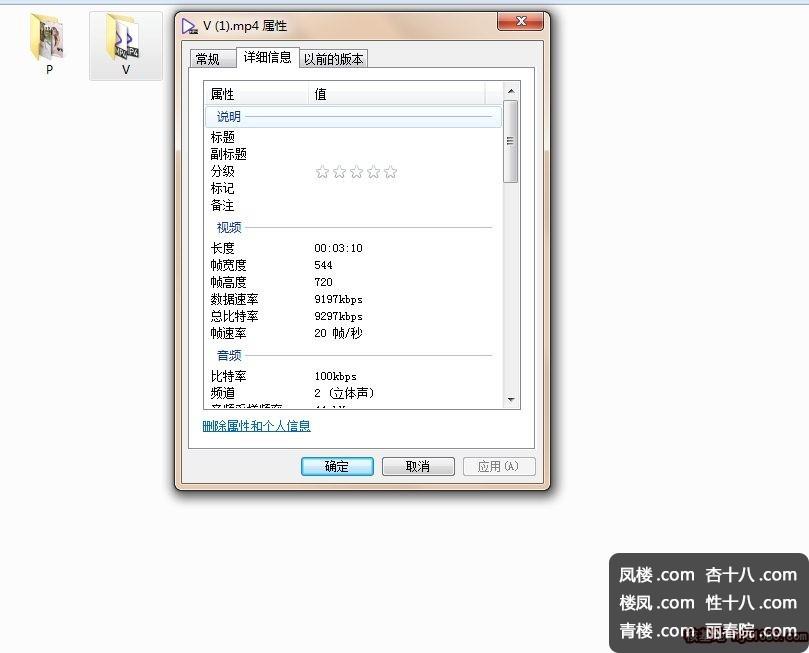
Task: Select the 详细信息 tab
Action: 267,57
